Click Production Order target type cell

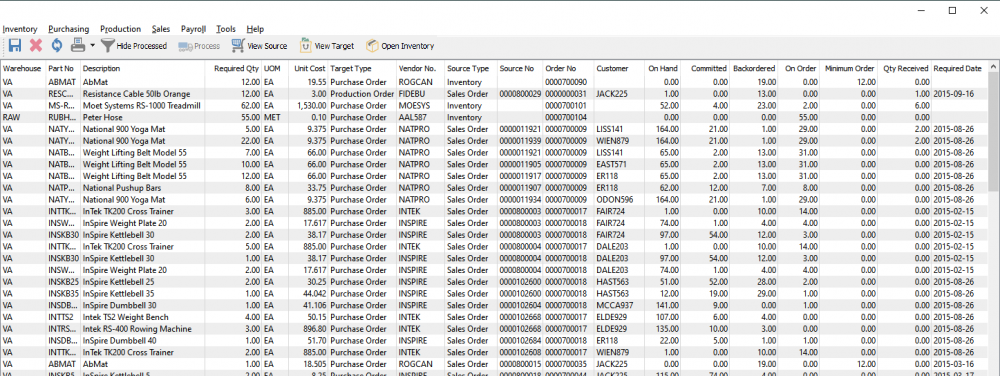[x=362, y=94]
